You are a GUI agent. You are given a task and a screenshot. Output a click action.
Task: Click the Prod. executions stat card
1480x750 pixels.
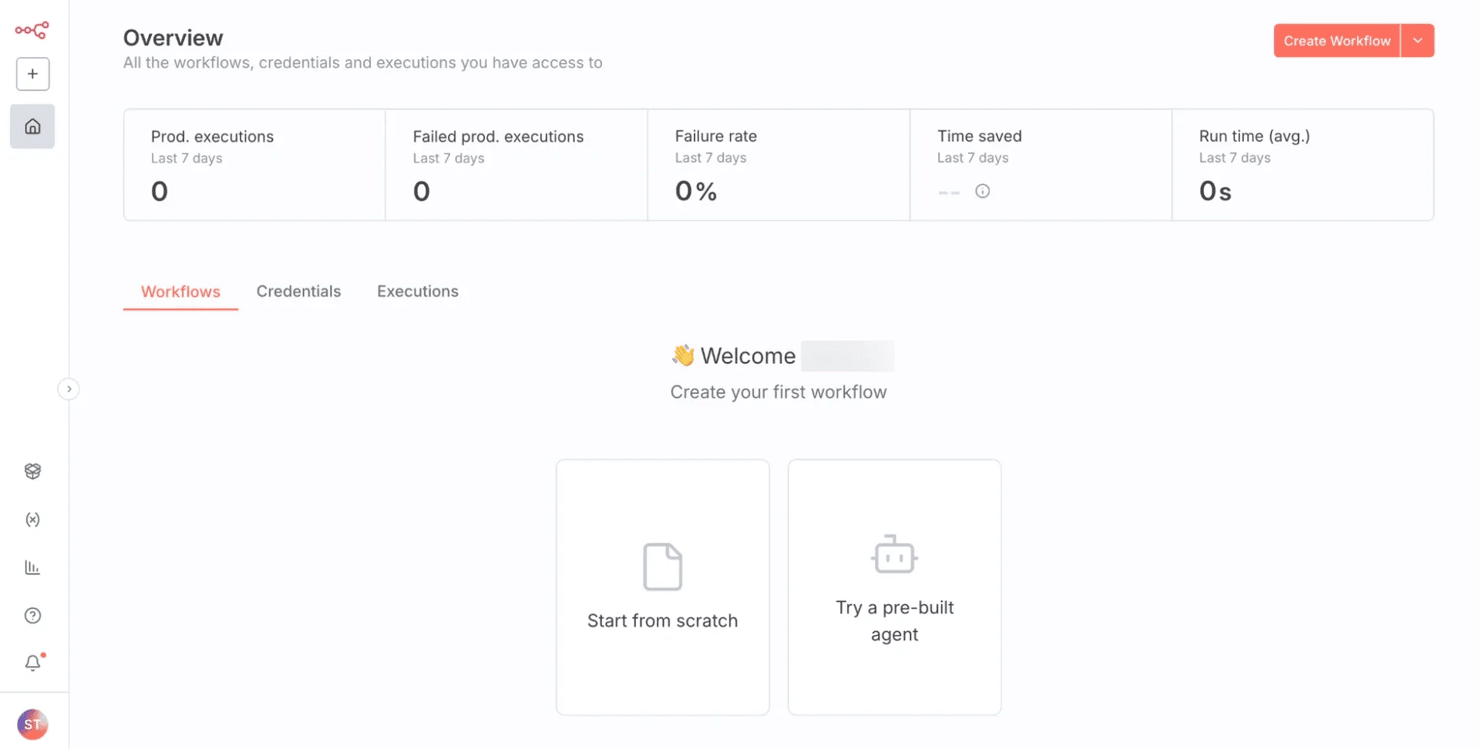pyautogui.click(x=254, y=165)
